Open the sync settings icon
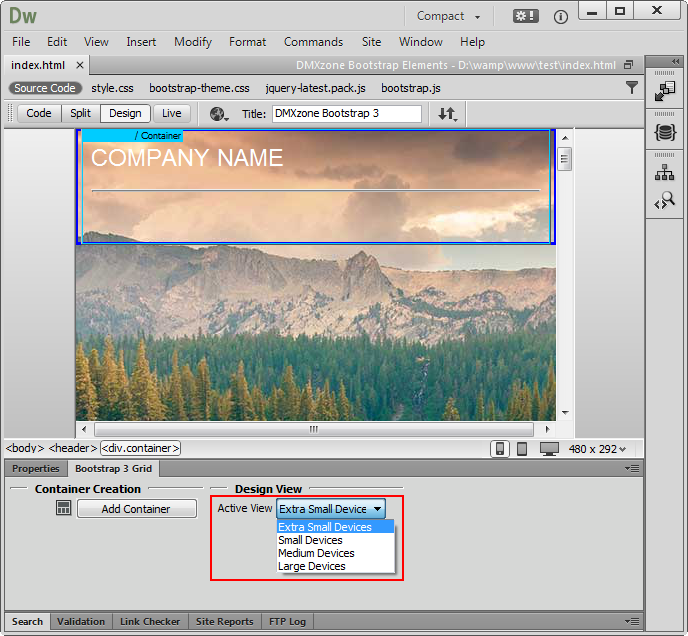The image size is (688, 636). (525, 17)
